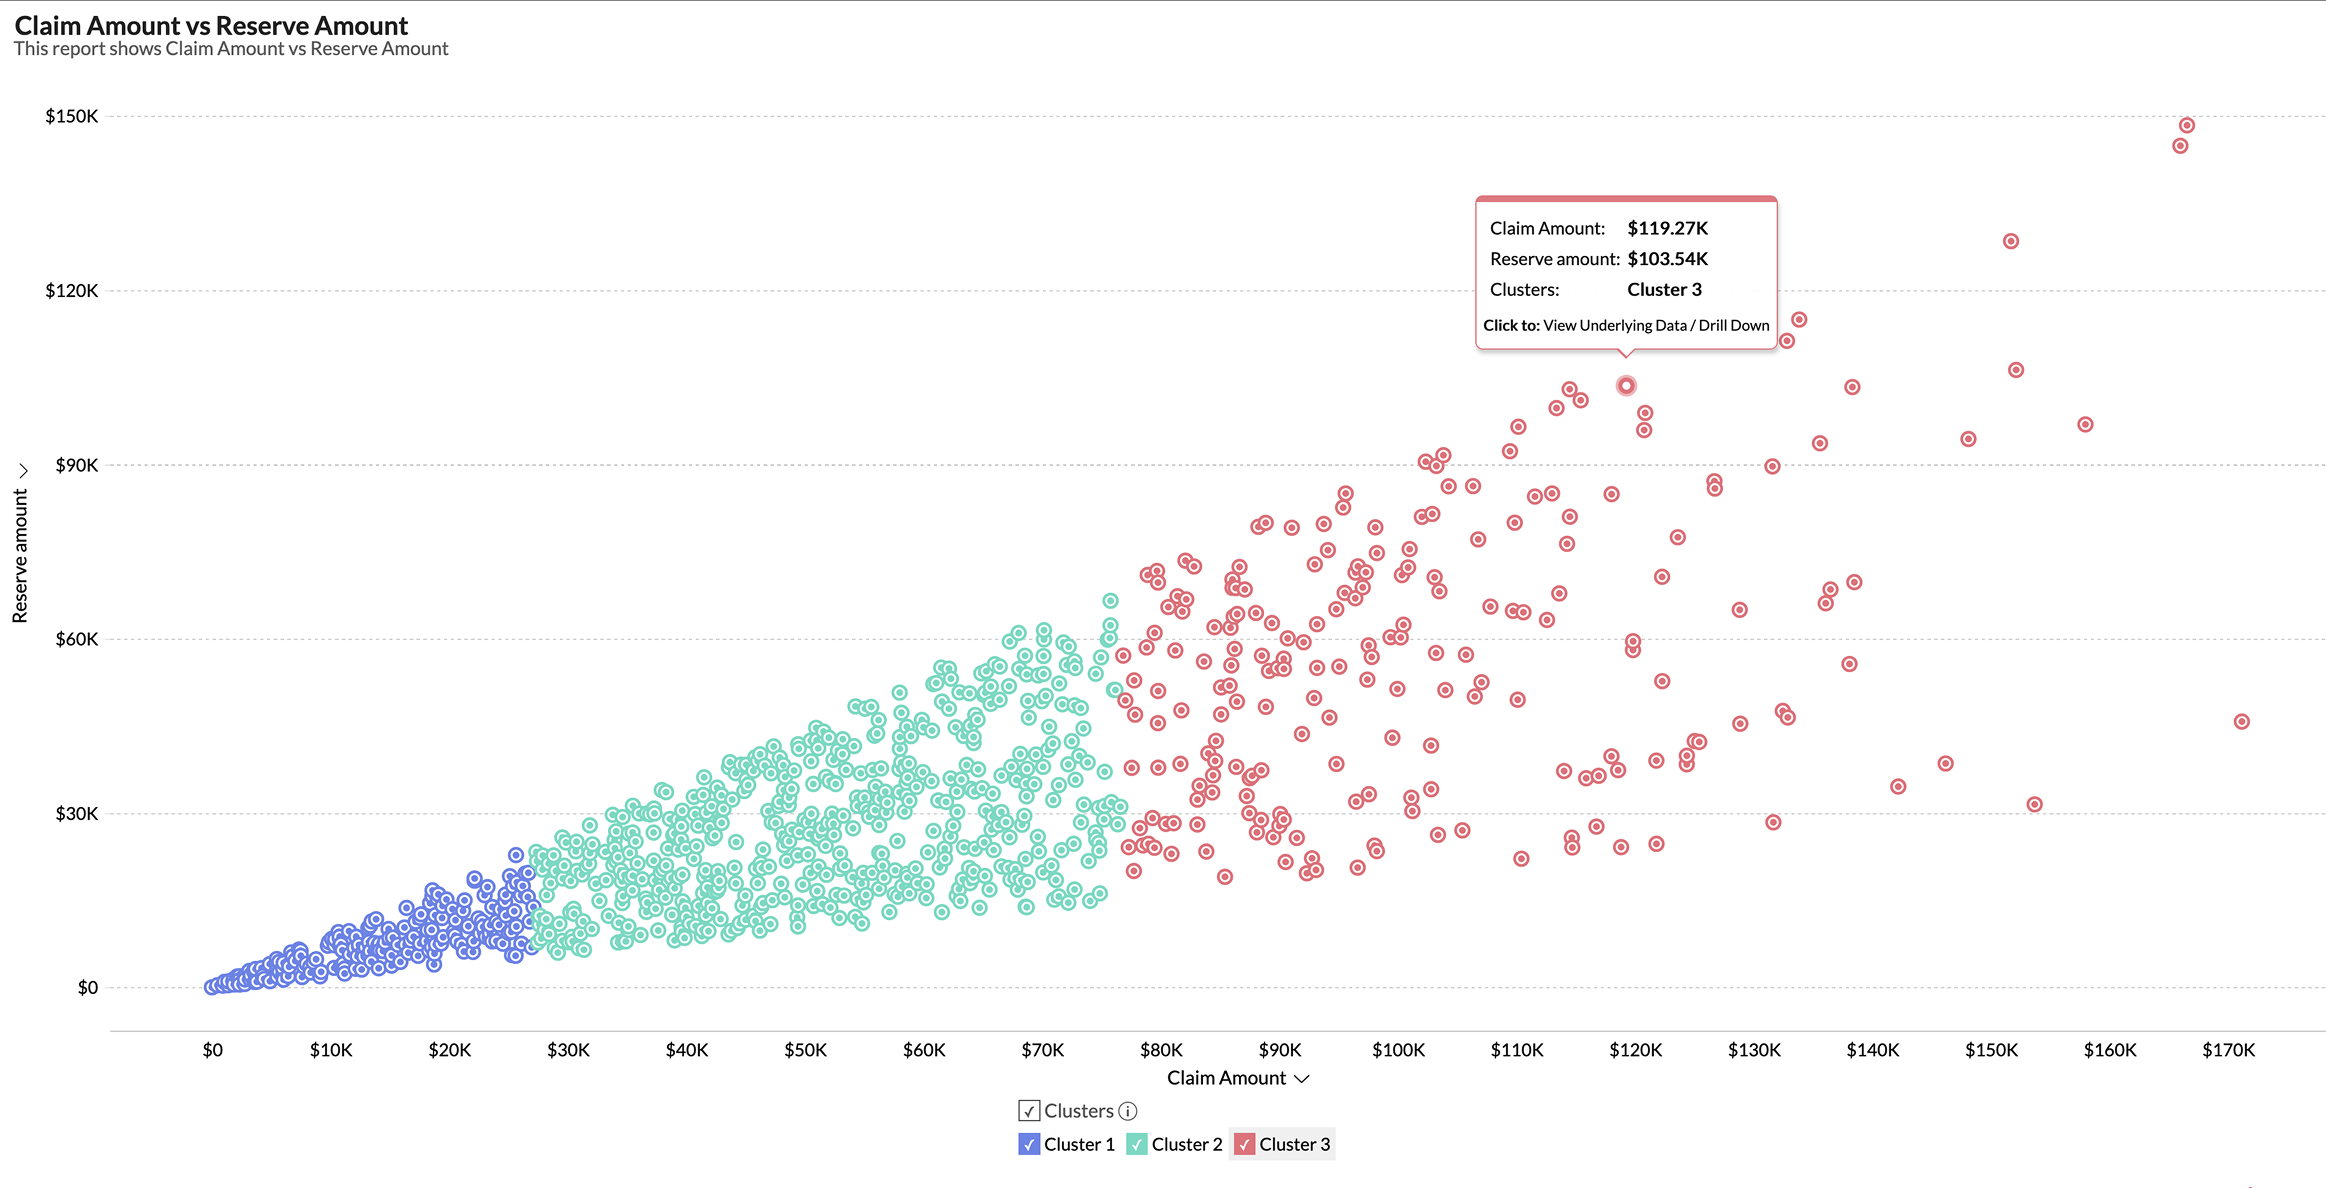
Task: Select the Claim Amount axis label
Action: (1225, 1077)
